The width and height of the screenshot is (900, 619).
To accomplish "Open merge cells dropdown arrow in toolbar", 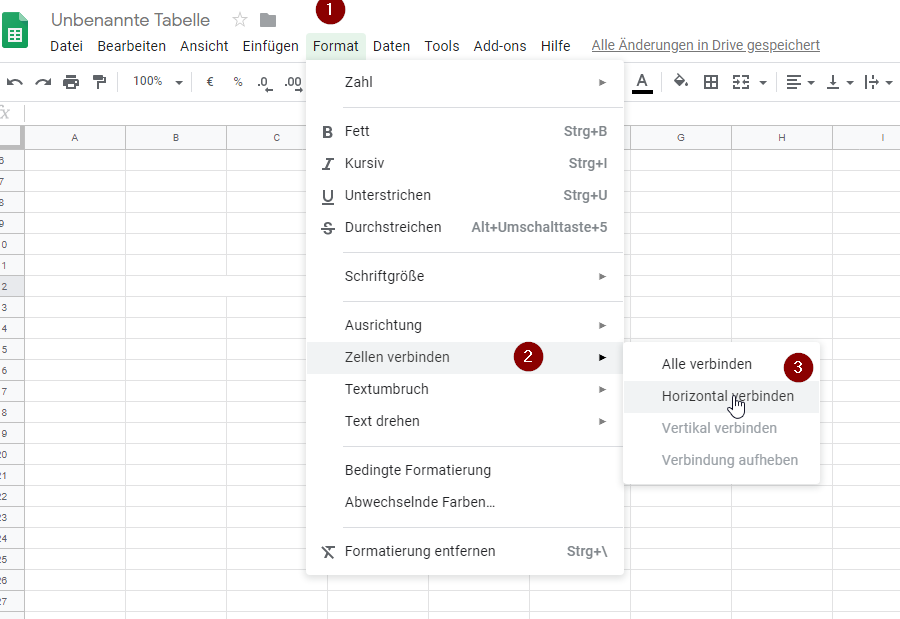I will (x=763, y=83).
